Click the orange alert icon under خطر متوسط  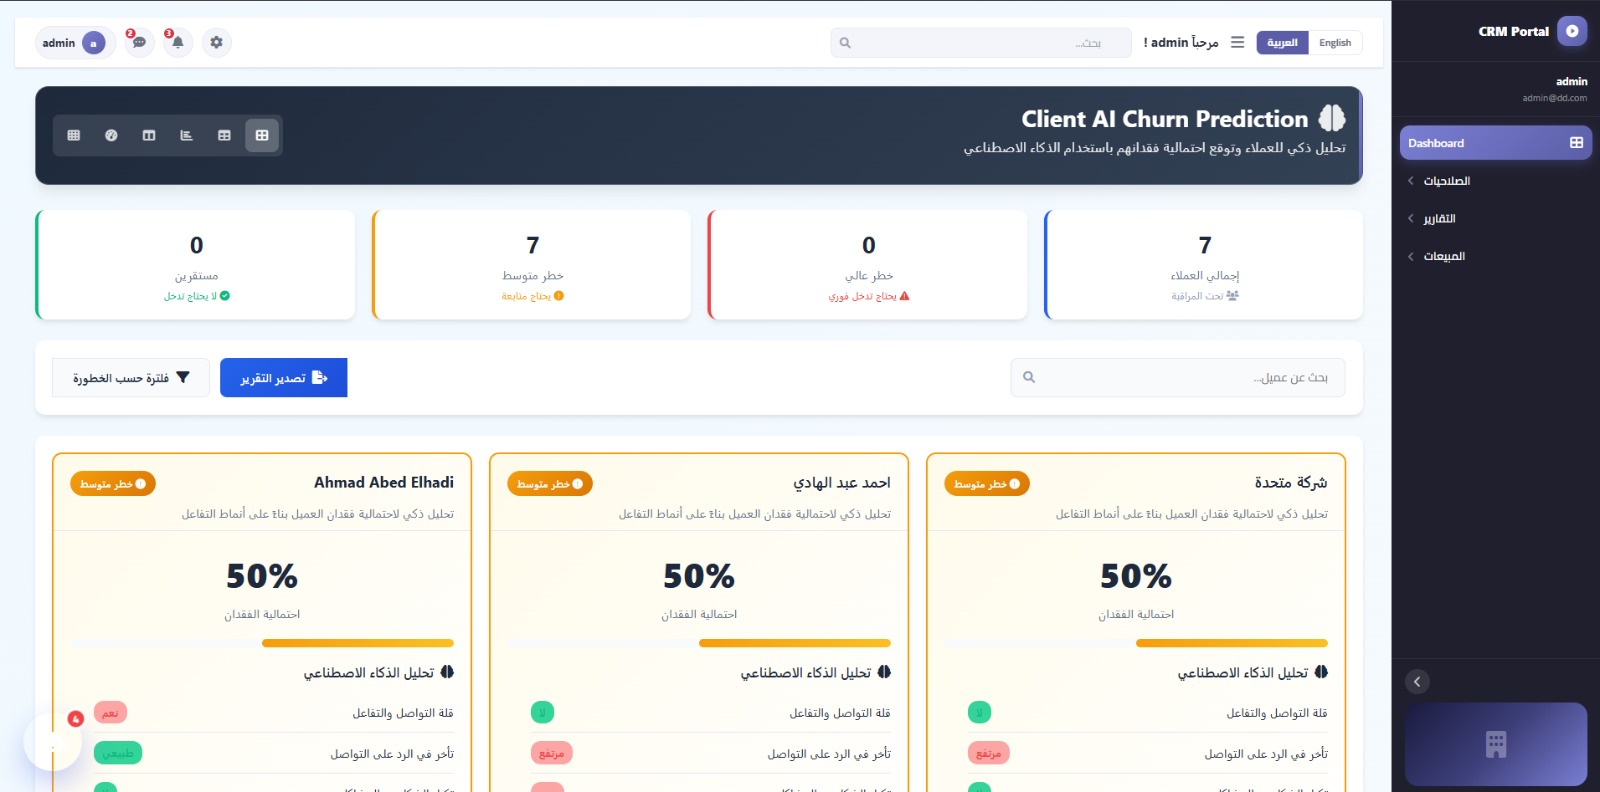coord(559,296)
